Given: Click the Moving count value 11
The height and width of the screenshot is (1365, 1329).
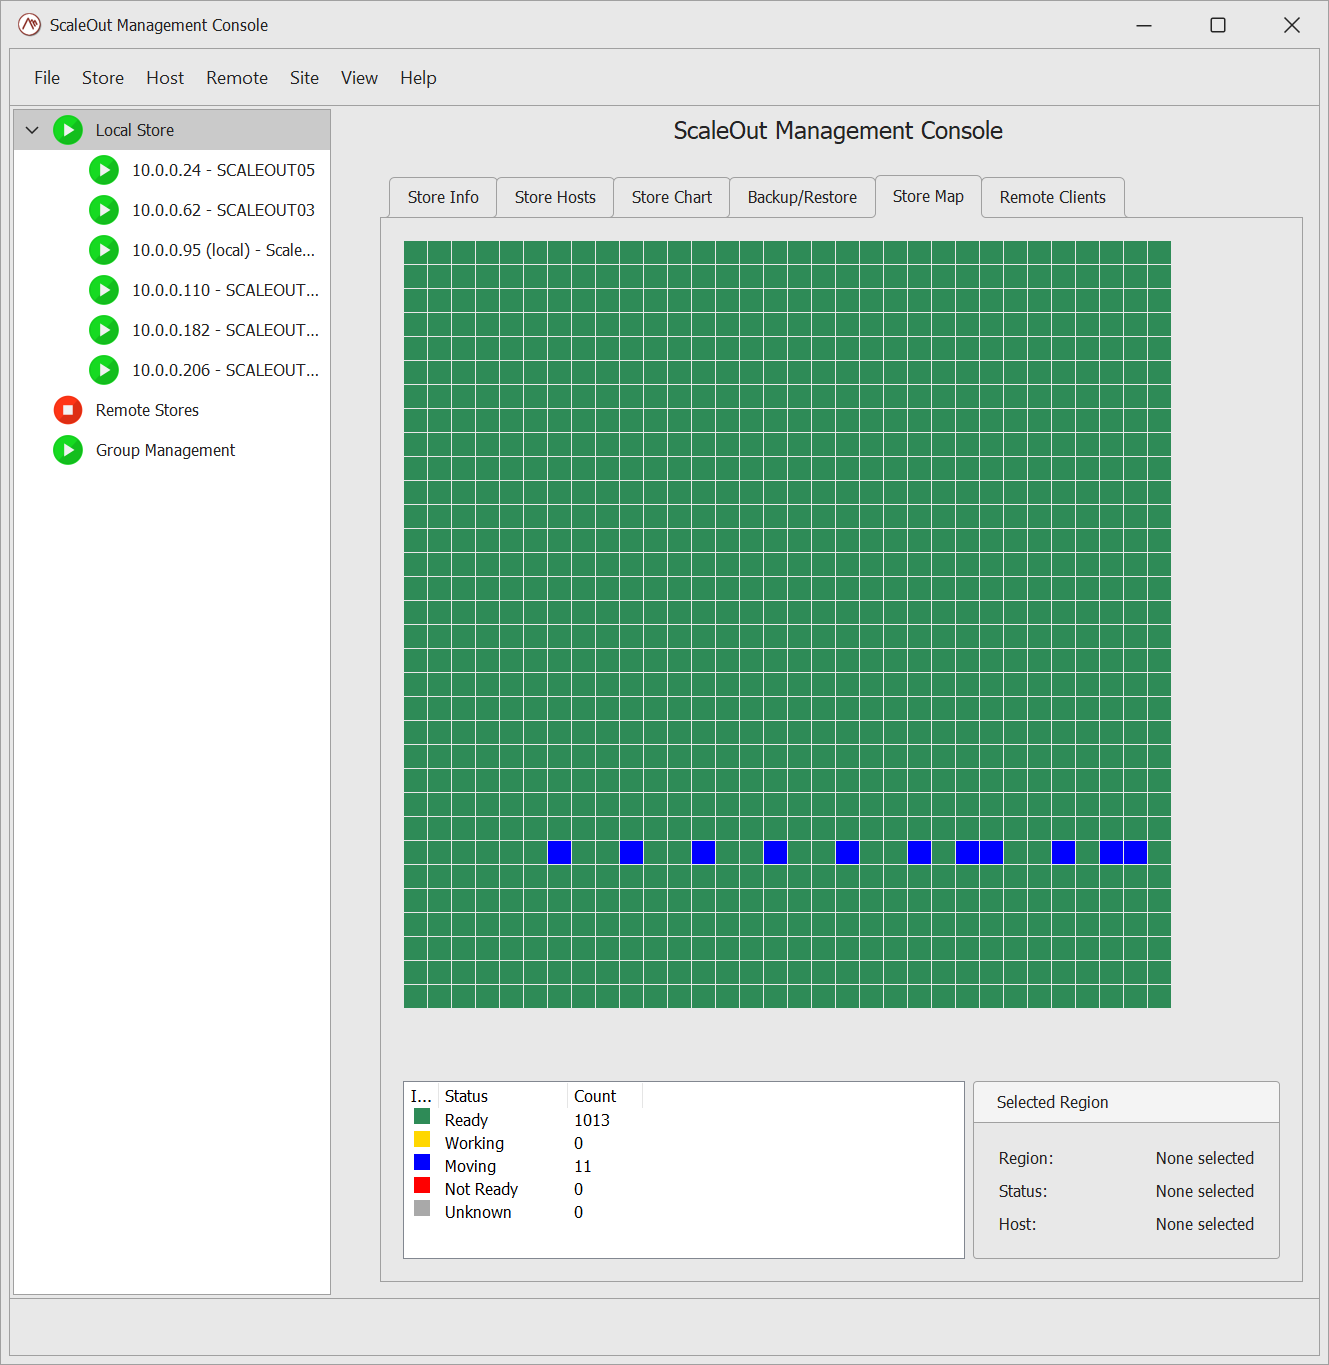Looking at the screenshot, I should point(583,1166).
